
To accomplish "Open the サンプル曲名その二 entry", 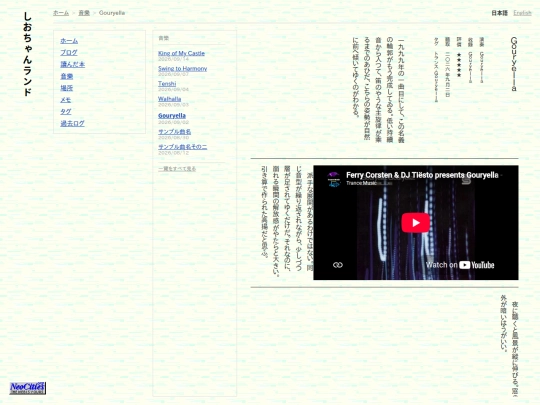I will pos(183,147).
